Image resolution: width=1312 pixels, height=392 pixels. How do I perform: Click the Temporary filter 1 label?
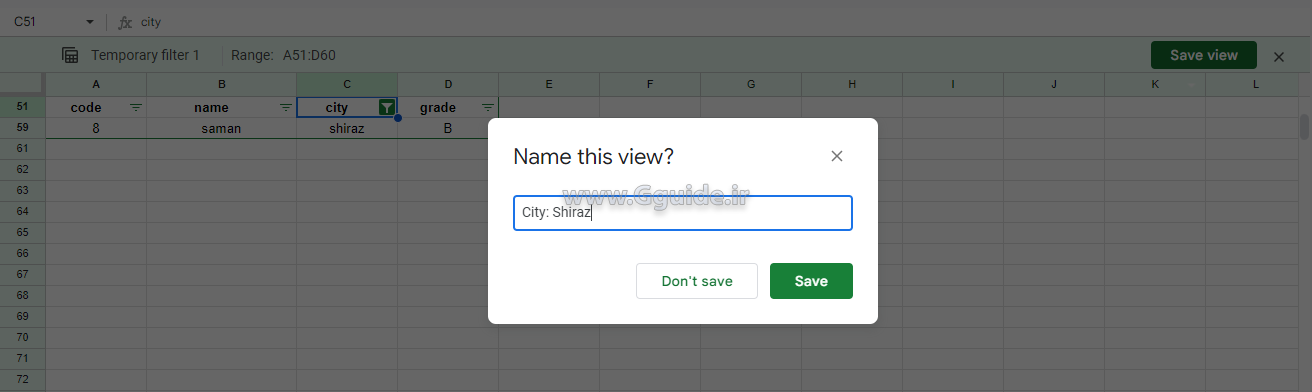tap(145, 55)
